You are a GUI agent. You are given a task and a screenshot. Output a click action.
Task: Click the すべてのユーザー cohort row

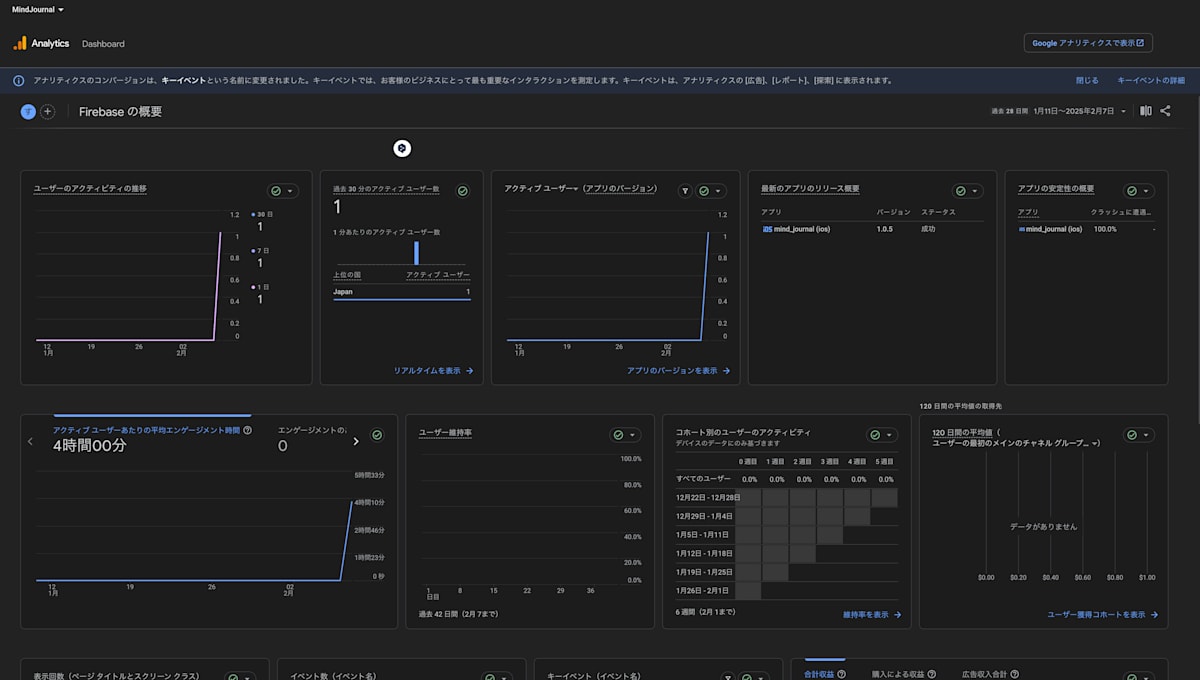point(786,479)
